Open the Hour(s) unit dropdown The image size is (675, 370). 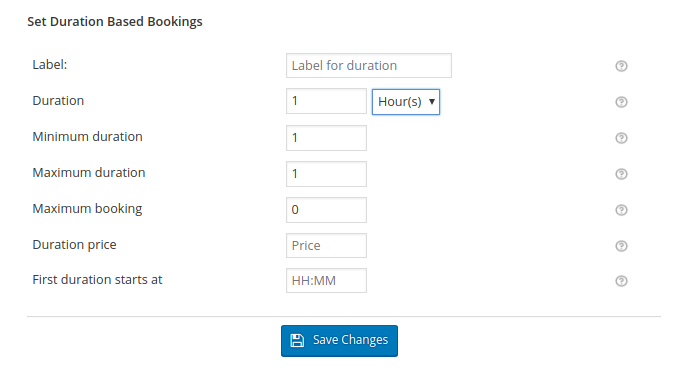pyautogui.click(x=406, y=102)
